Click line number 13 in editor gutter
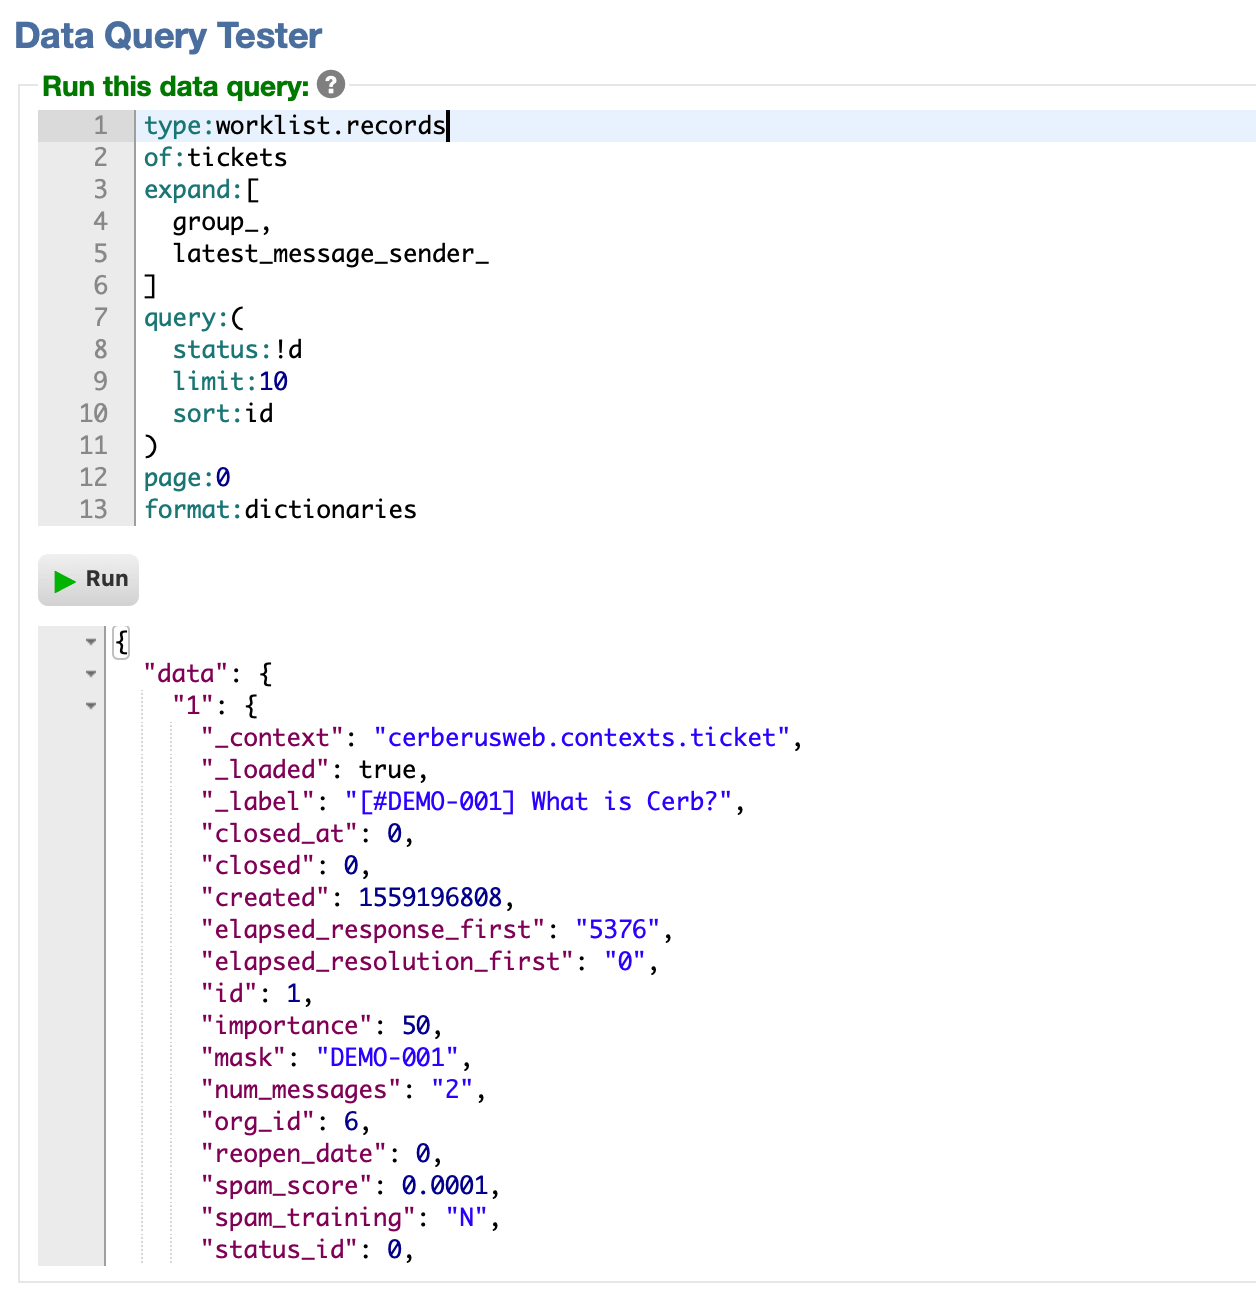The image size is (1256, 1310). click(x=93, y=510)
